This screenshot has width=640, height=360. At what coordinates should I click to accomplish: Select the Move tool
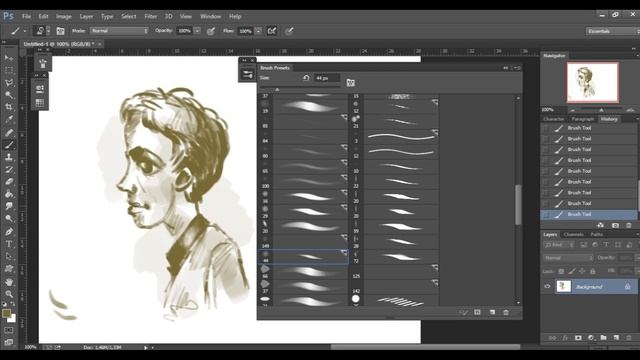coord(9,58)
